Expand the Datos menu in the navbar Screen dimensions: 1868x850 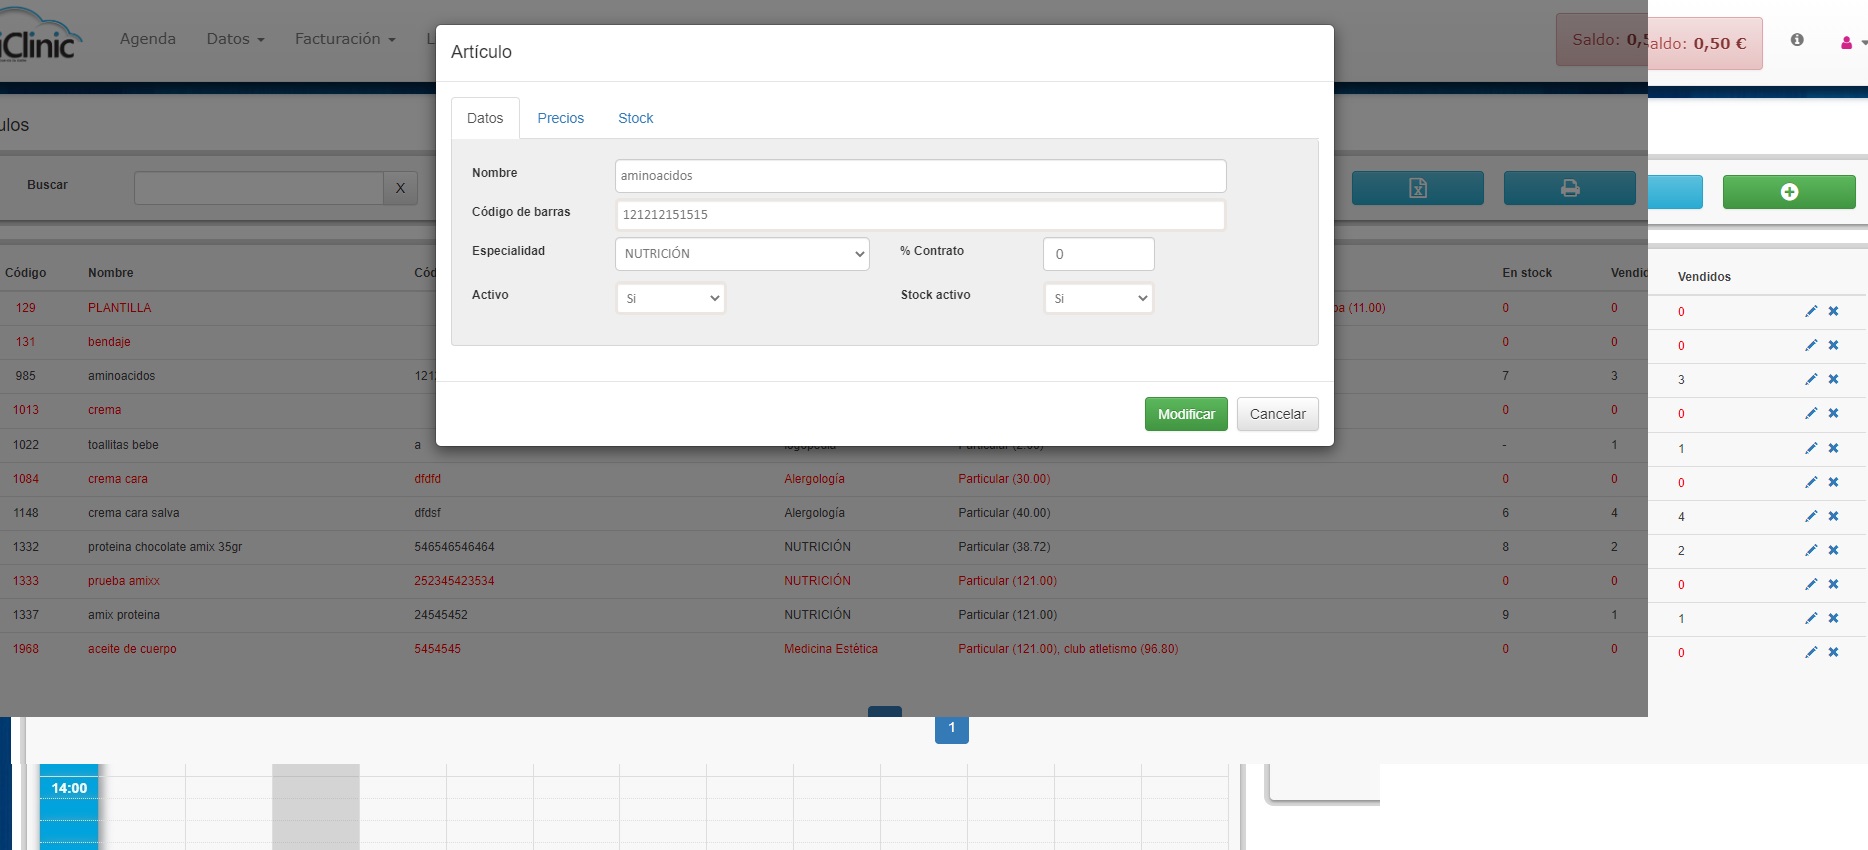(236, 39)
